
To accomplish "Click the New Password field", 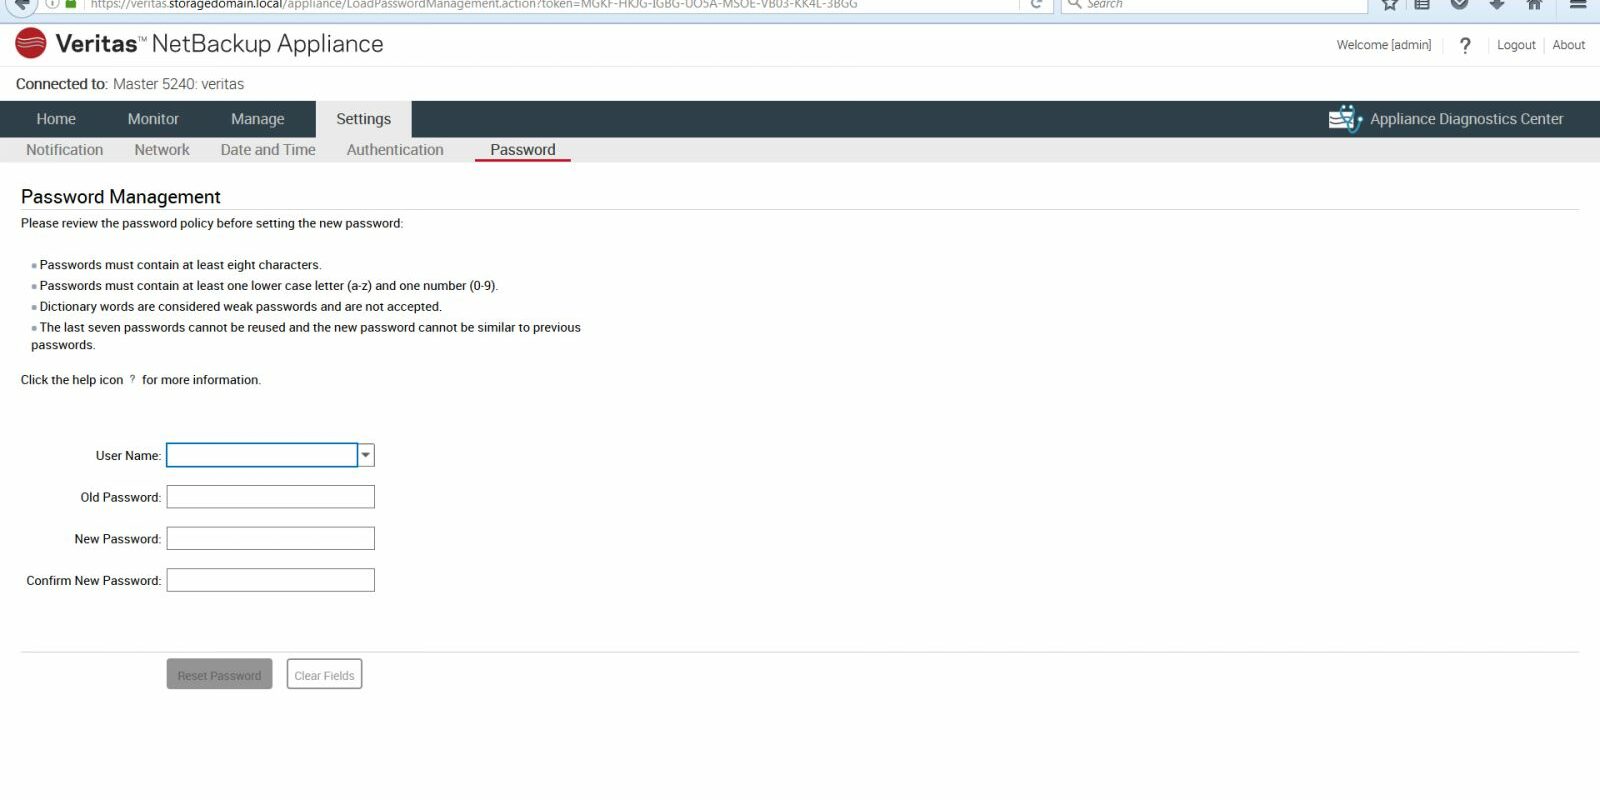I will (x=271, y=538).
